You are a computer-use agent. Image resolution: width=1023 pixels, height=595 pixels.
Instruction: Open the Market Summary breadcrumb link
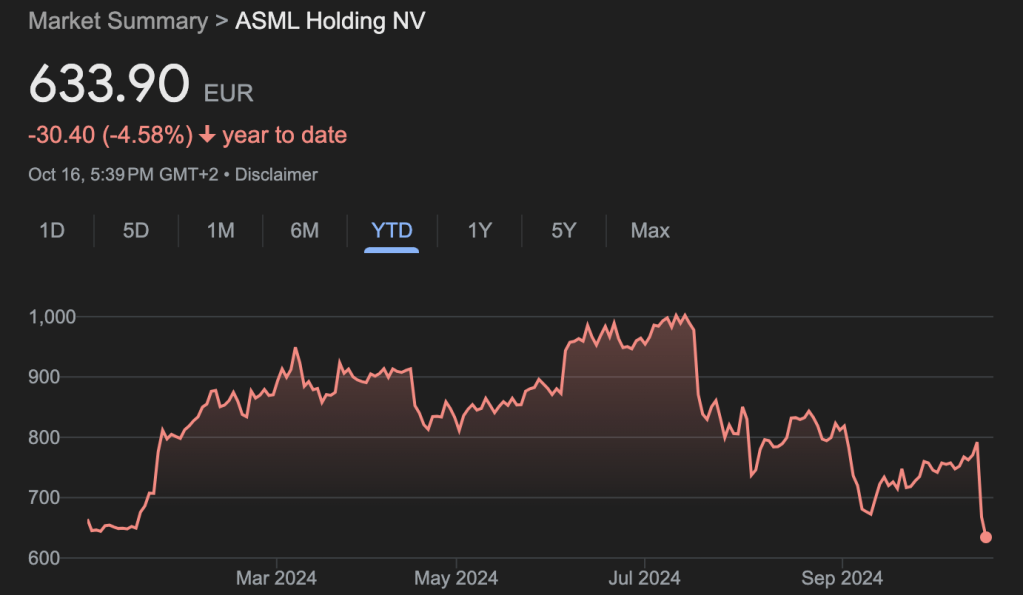(117, 21)
